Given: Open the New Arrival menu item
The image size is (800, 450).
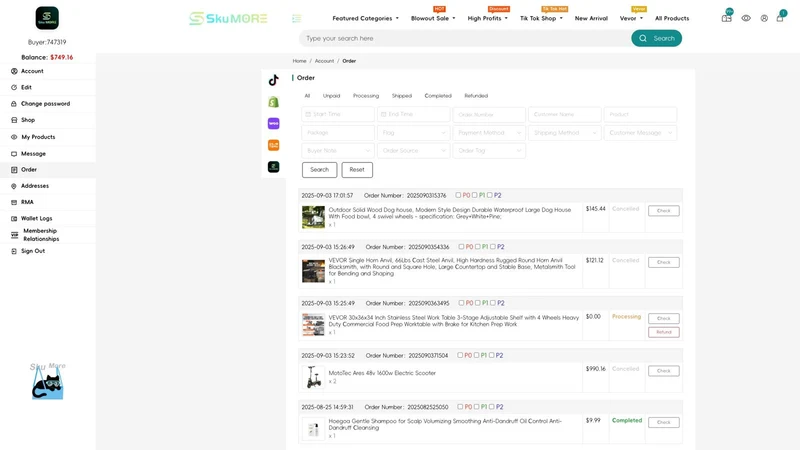Looking at the screenshot, I should pyautogui.click(x=591, y=18).
